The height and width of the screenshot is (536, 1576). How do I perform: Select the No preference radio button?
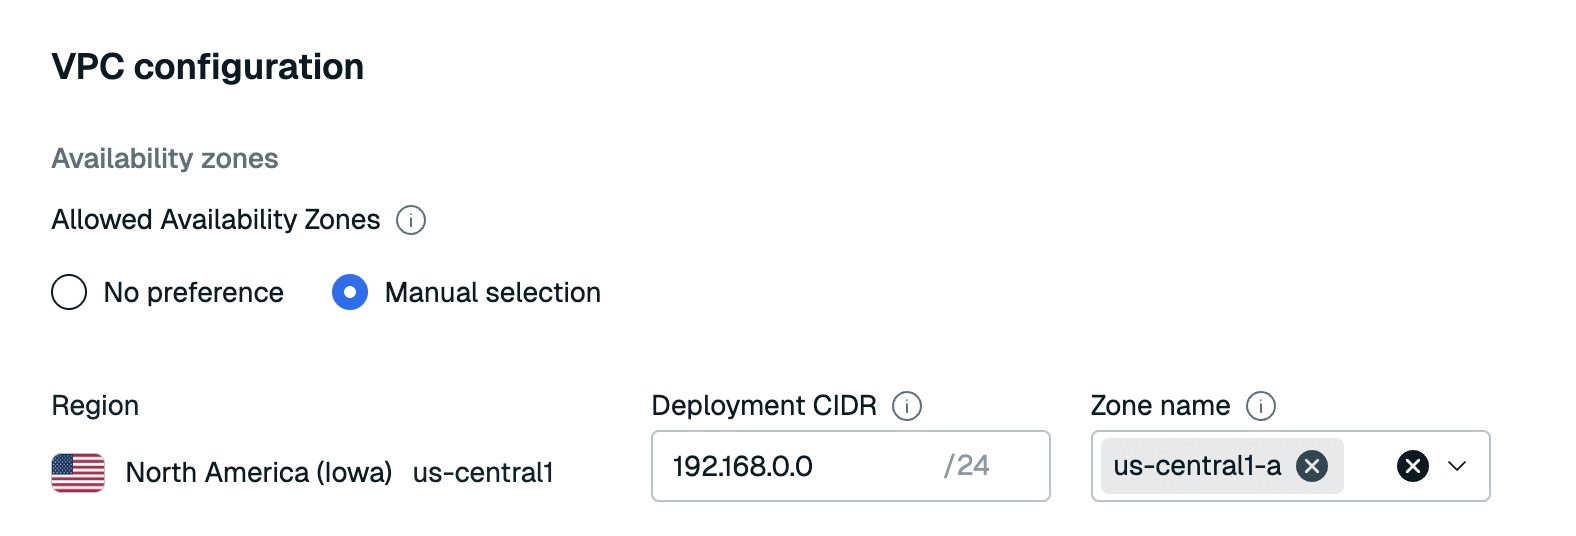pyautogui.click(x=69, y=293)
